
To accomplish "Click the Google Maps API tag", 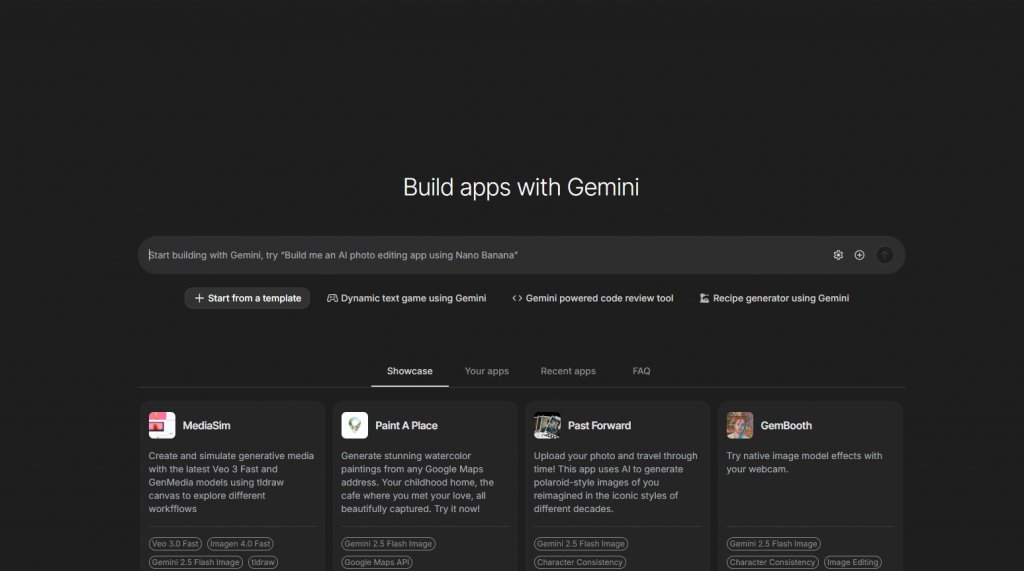I will [x=377, y=562].
